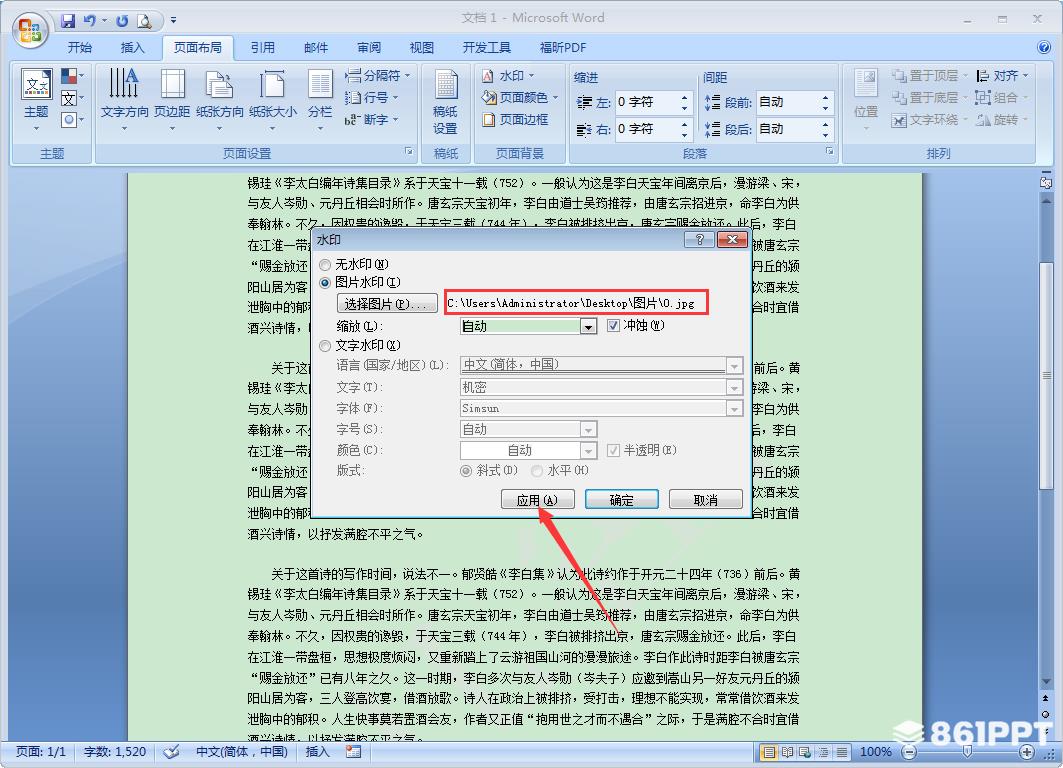This screenshot has height=768, width=1063.
Task: Select 斜式 diagonal layout radio
Action: 466,470
